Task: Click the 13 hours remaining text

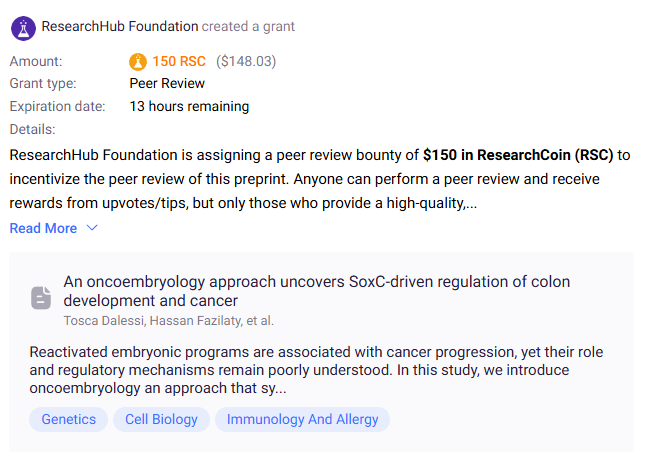Action: coord(189,107)
